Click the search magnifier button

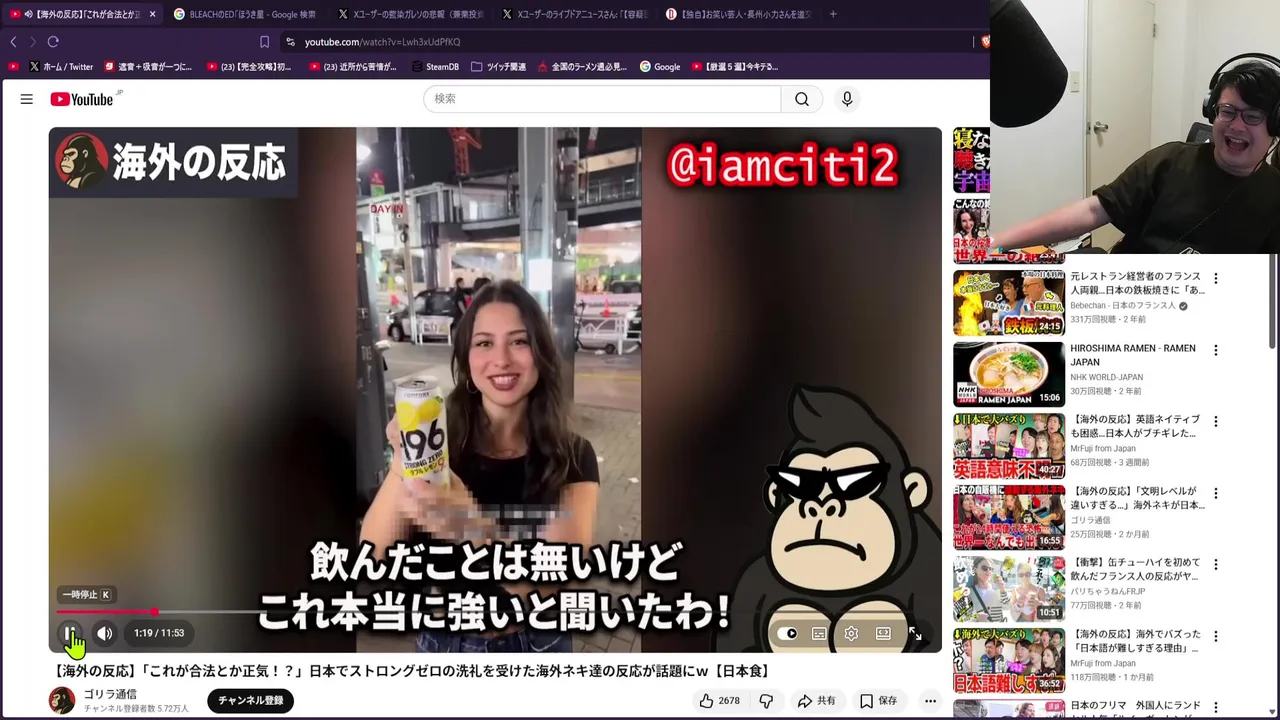coord(802,99)
